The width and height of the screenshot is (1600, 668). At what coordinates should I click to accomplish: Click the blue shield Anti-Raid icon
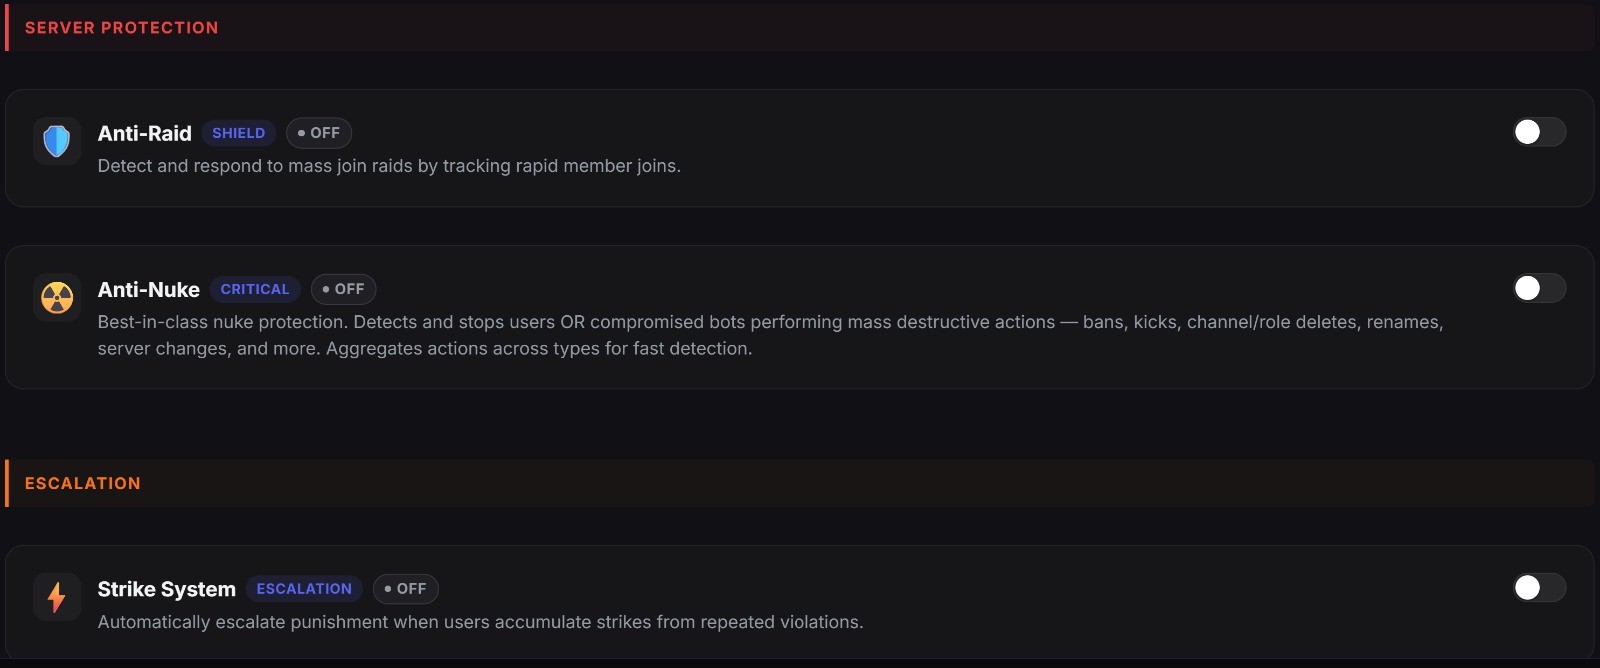click(57, 141)
